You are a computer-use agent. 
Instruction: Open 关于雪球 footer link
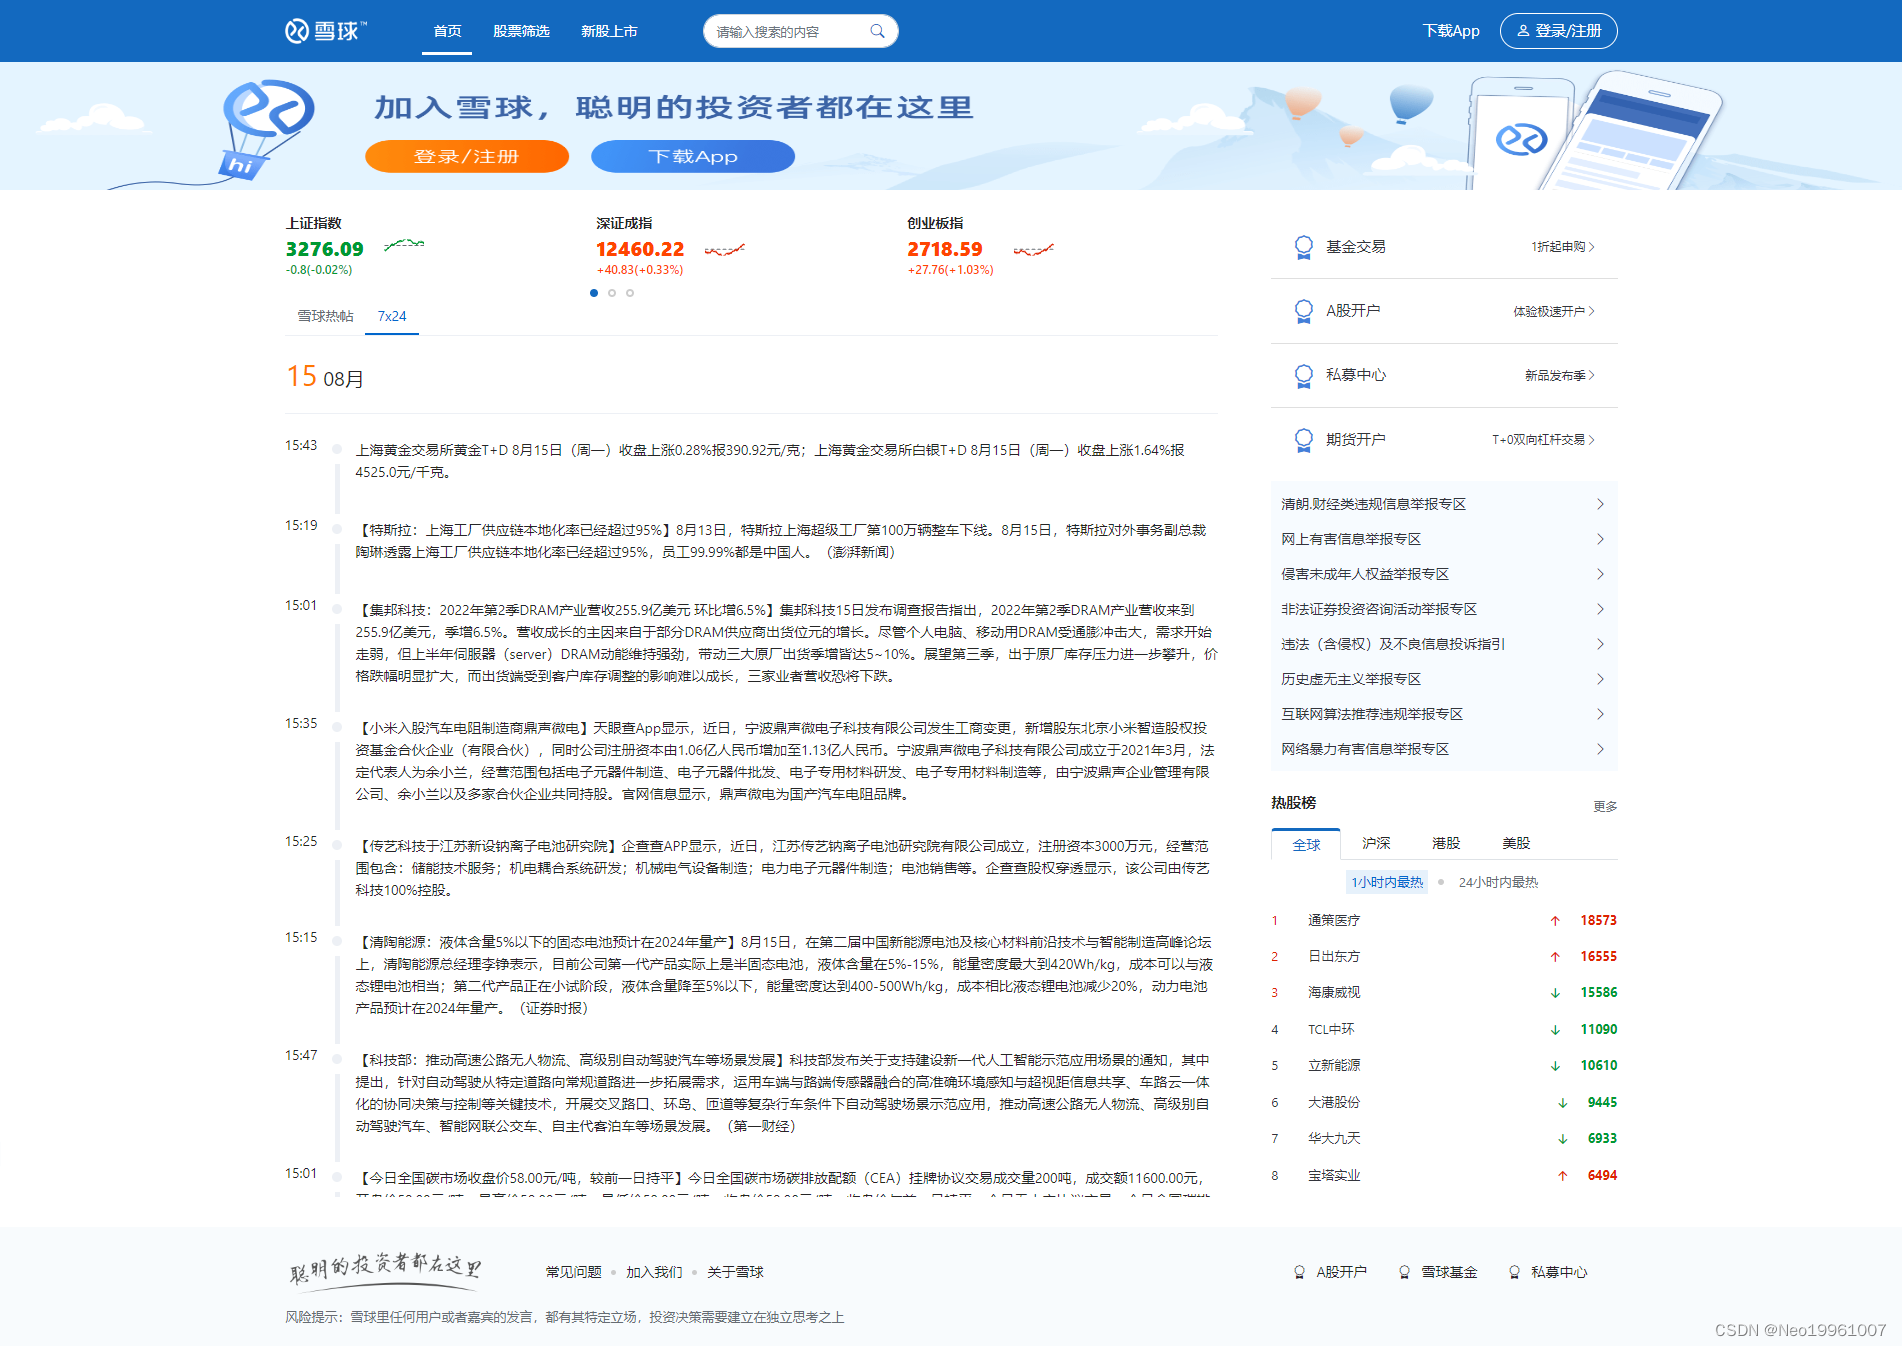tap(735, 1272)
